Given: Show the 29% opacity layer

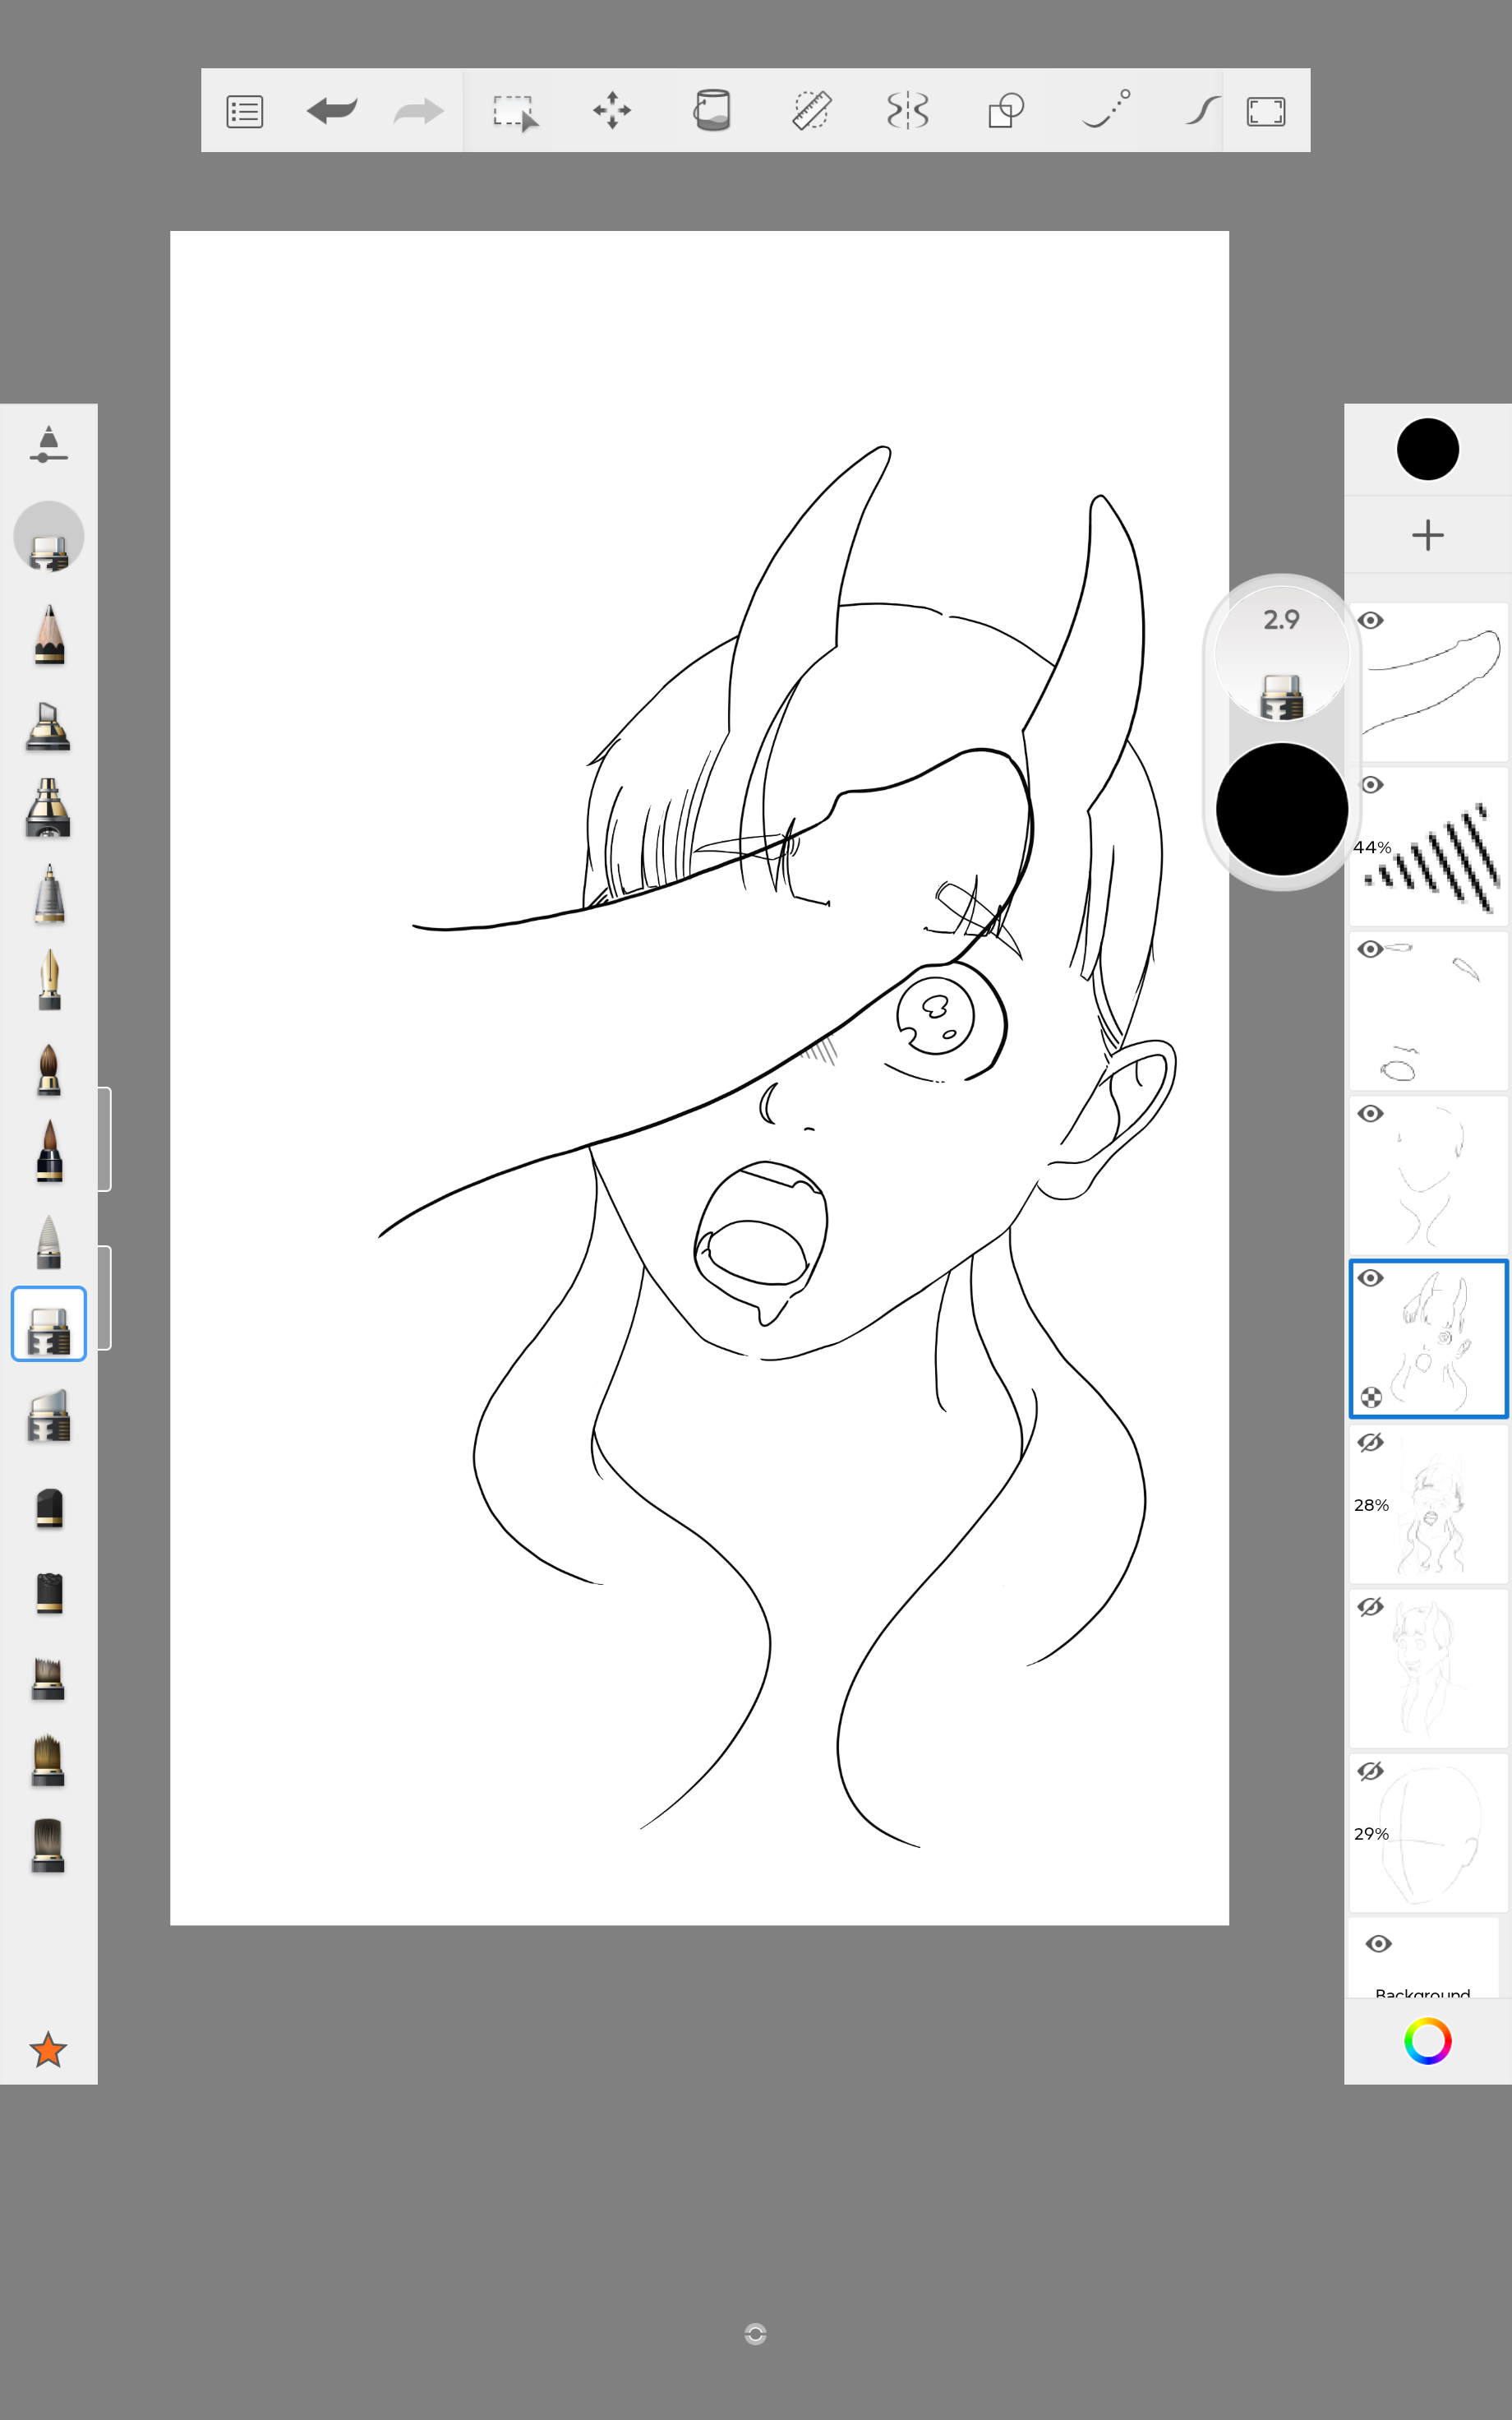Looking at the screenshot, I should 1371,1771.
